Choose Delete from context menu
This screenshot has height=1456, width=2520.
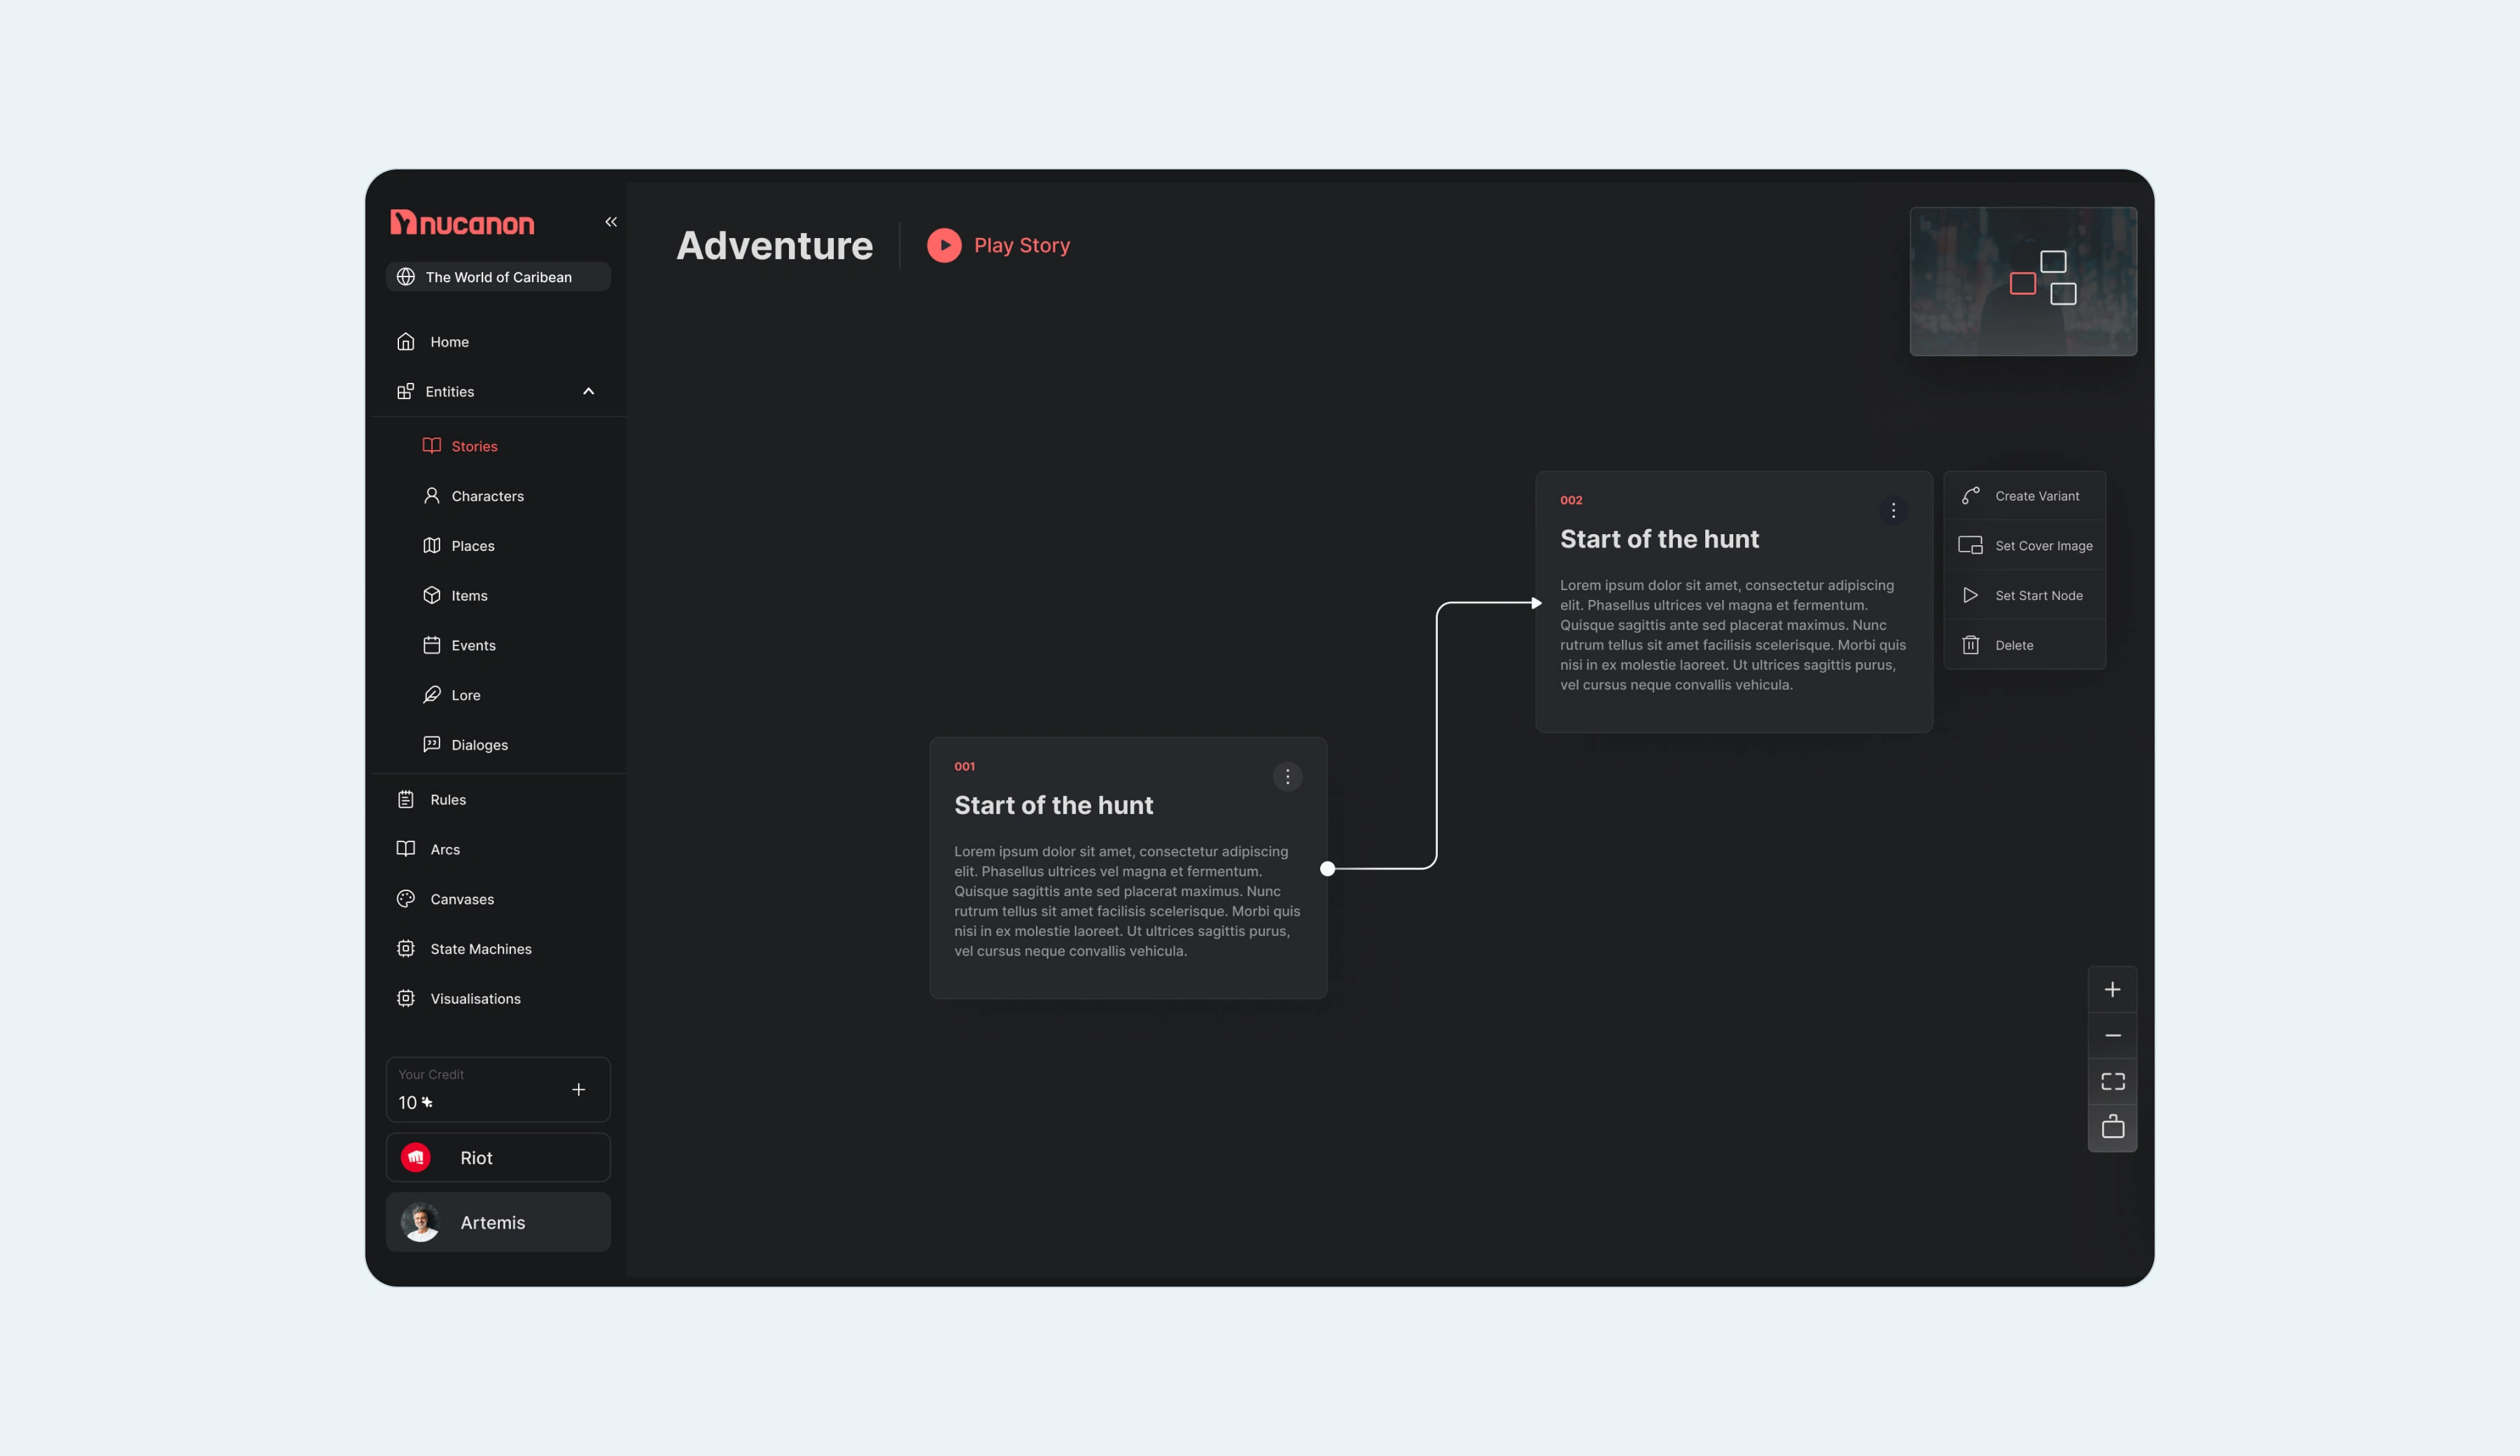[2025, 645]
